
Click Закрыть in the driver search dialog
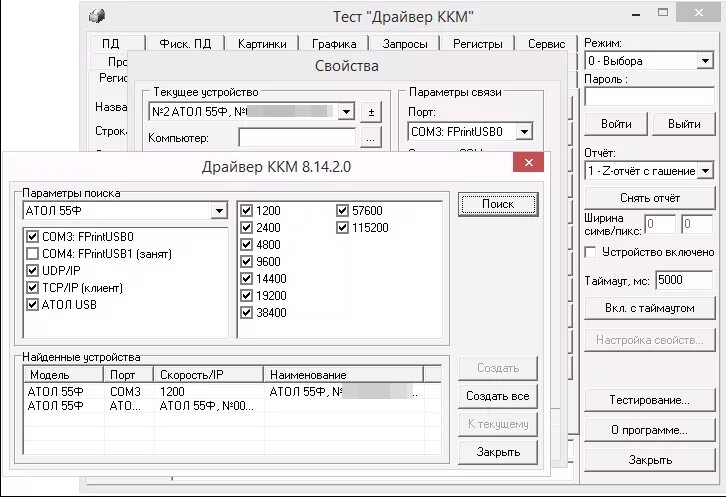[497, 452]
